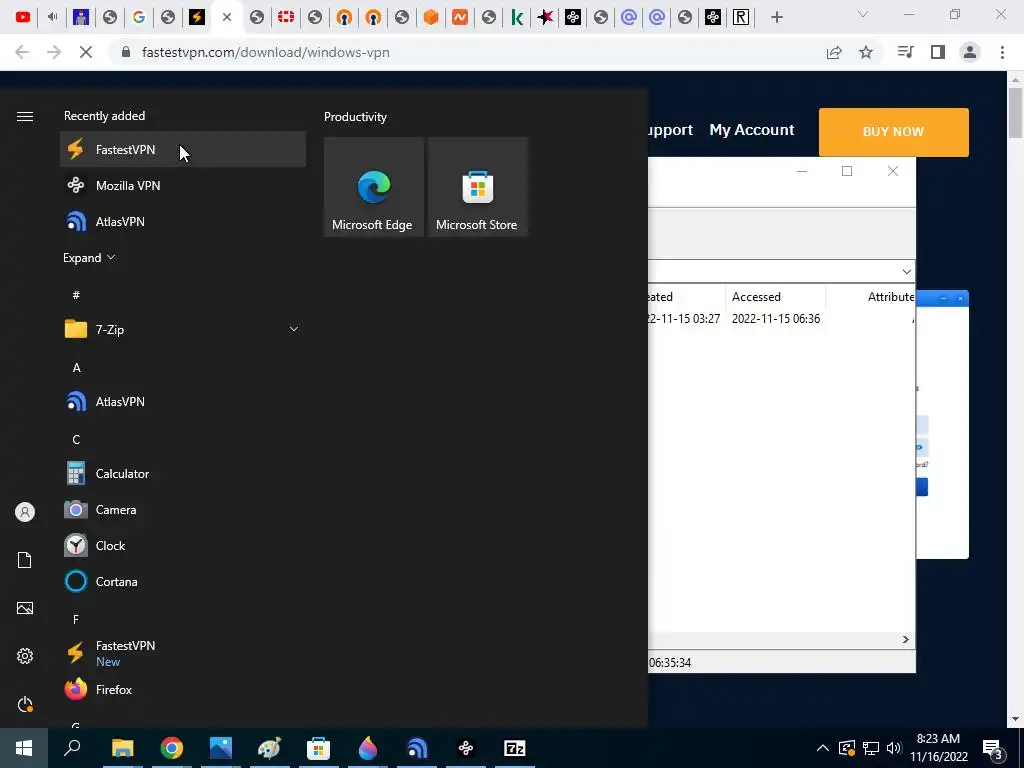Launch Firefox from the Start menu

click(x=183, y=689)
